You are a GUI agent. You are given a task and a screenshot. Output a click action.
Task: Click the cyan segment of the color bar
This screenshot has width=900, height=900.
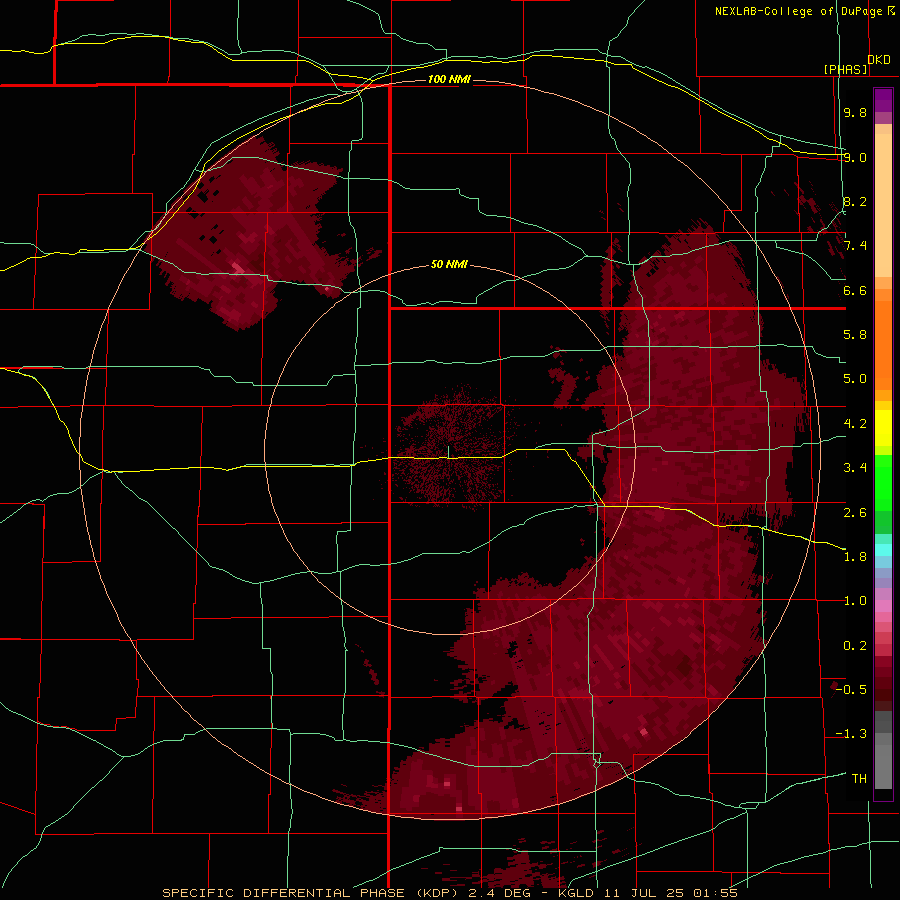[883, 550]
